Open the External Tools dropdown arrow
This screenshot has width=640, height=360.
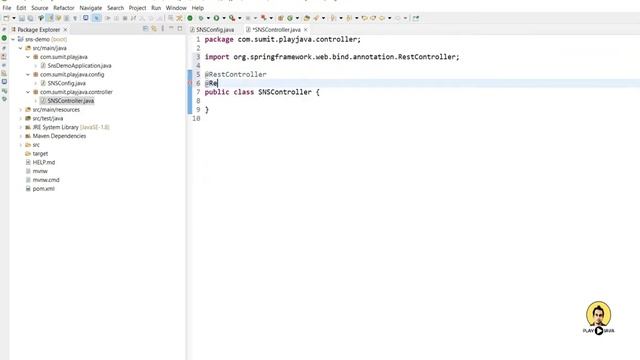(271, 18)
